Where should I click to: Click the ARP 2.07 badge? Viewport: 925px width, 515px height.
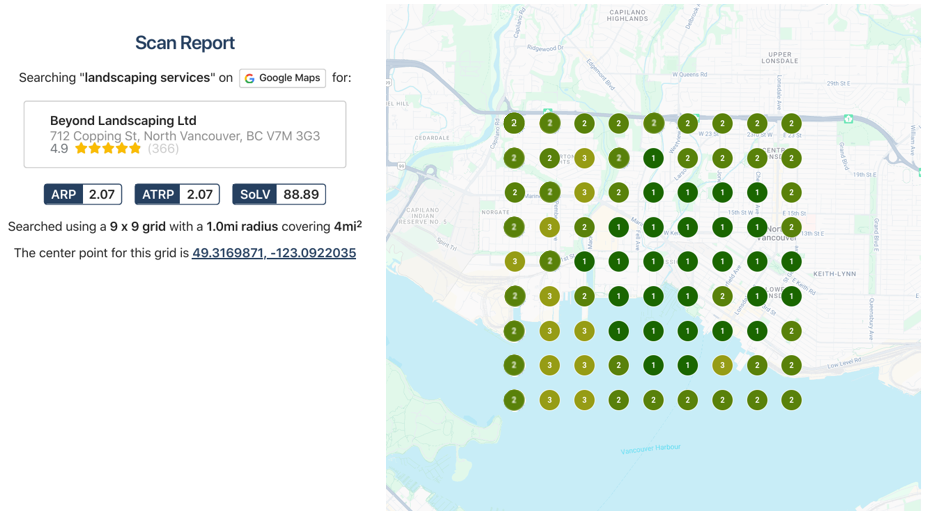click(x=83, y=195)
